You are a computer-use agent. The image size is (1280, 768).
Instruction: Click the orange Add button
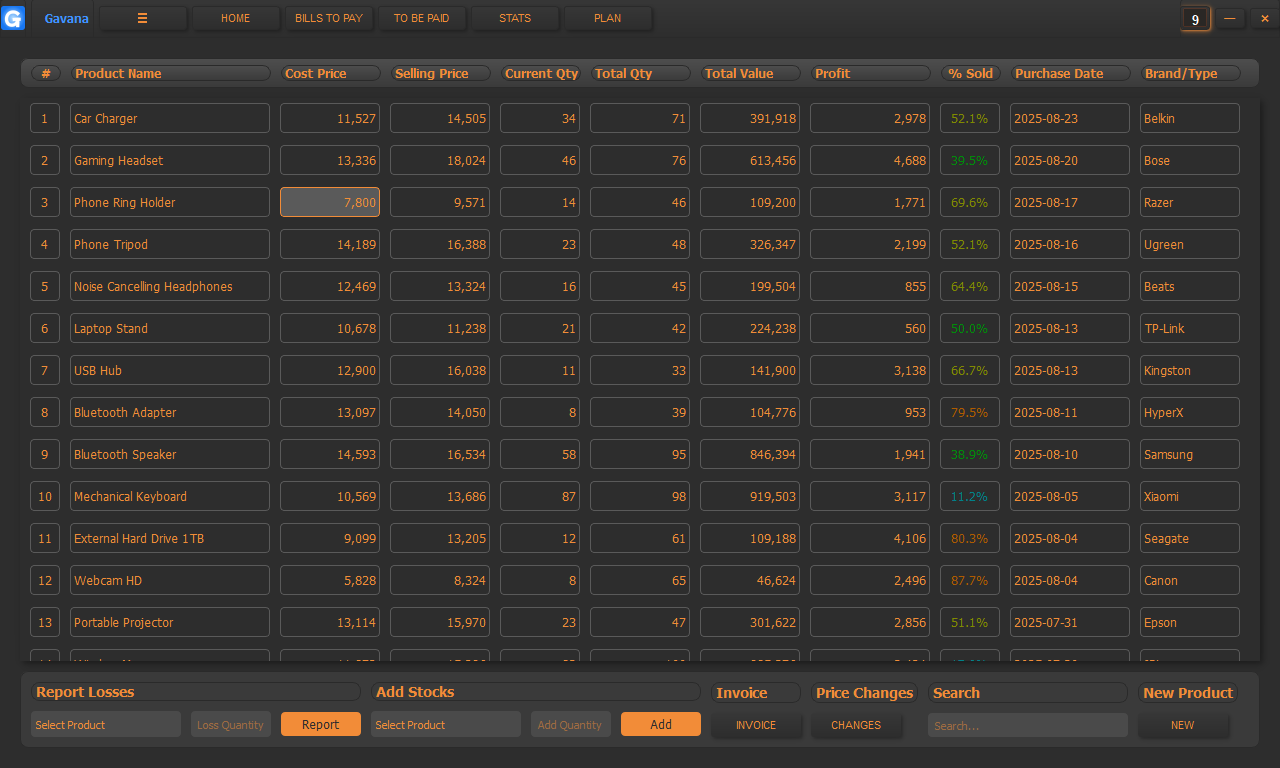(661, 724)
